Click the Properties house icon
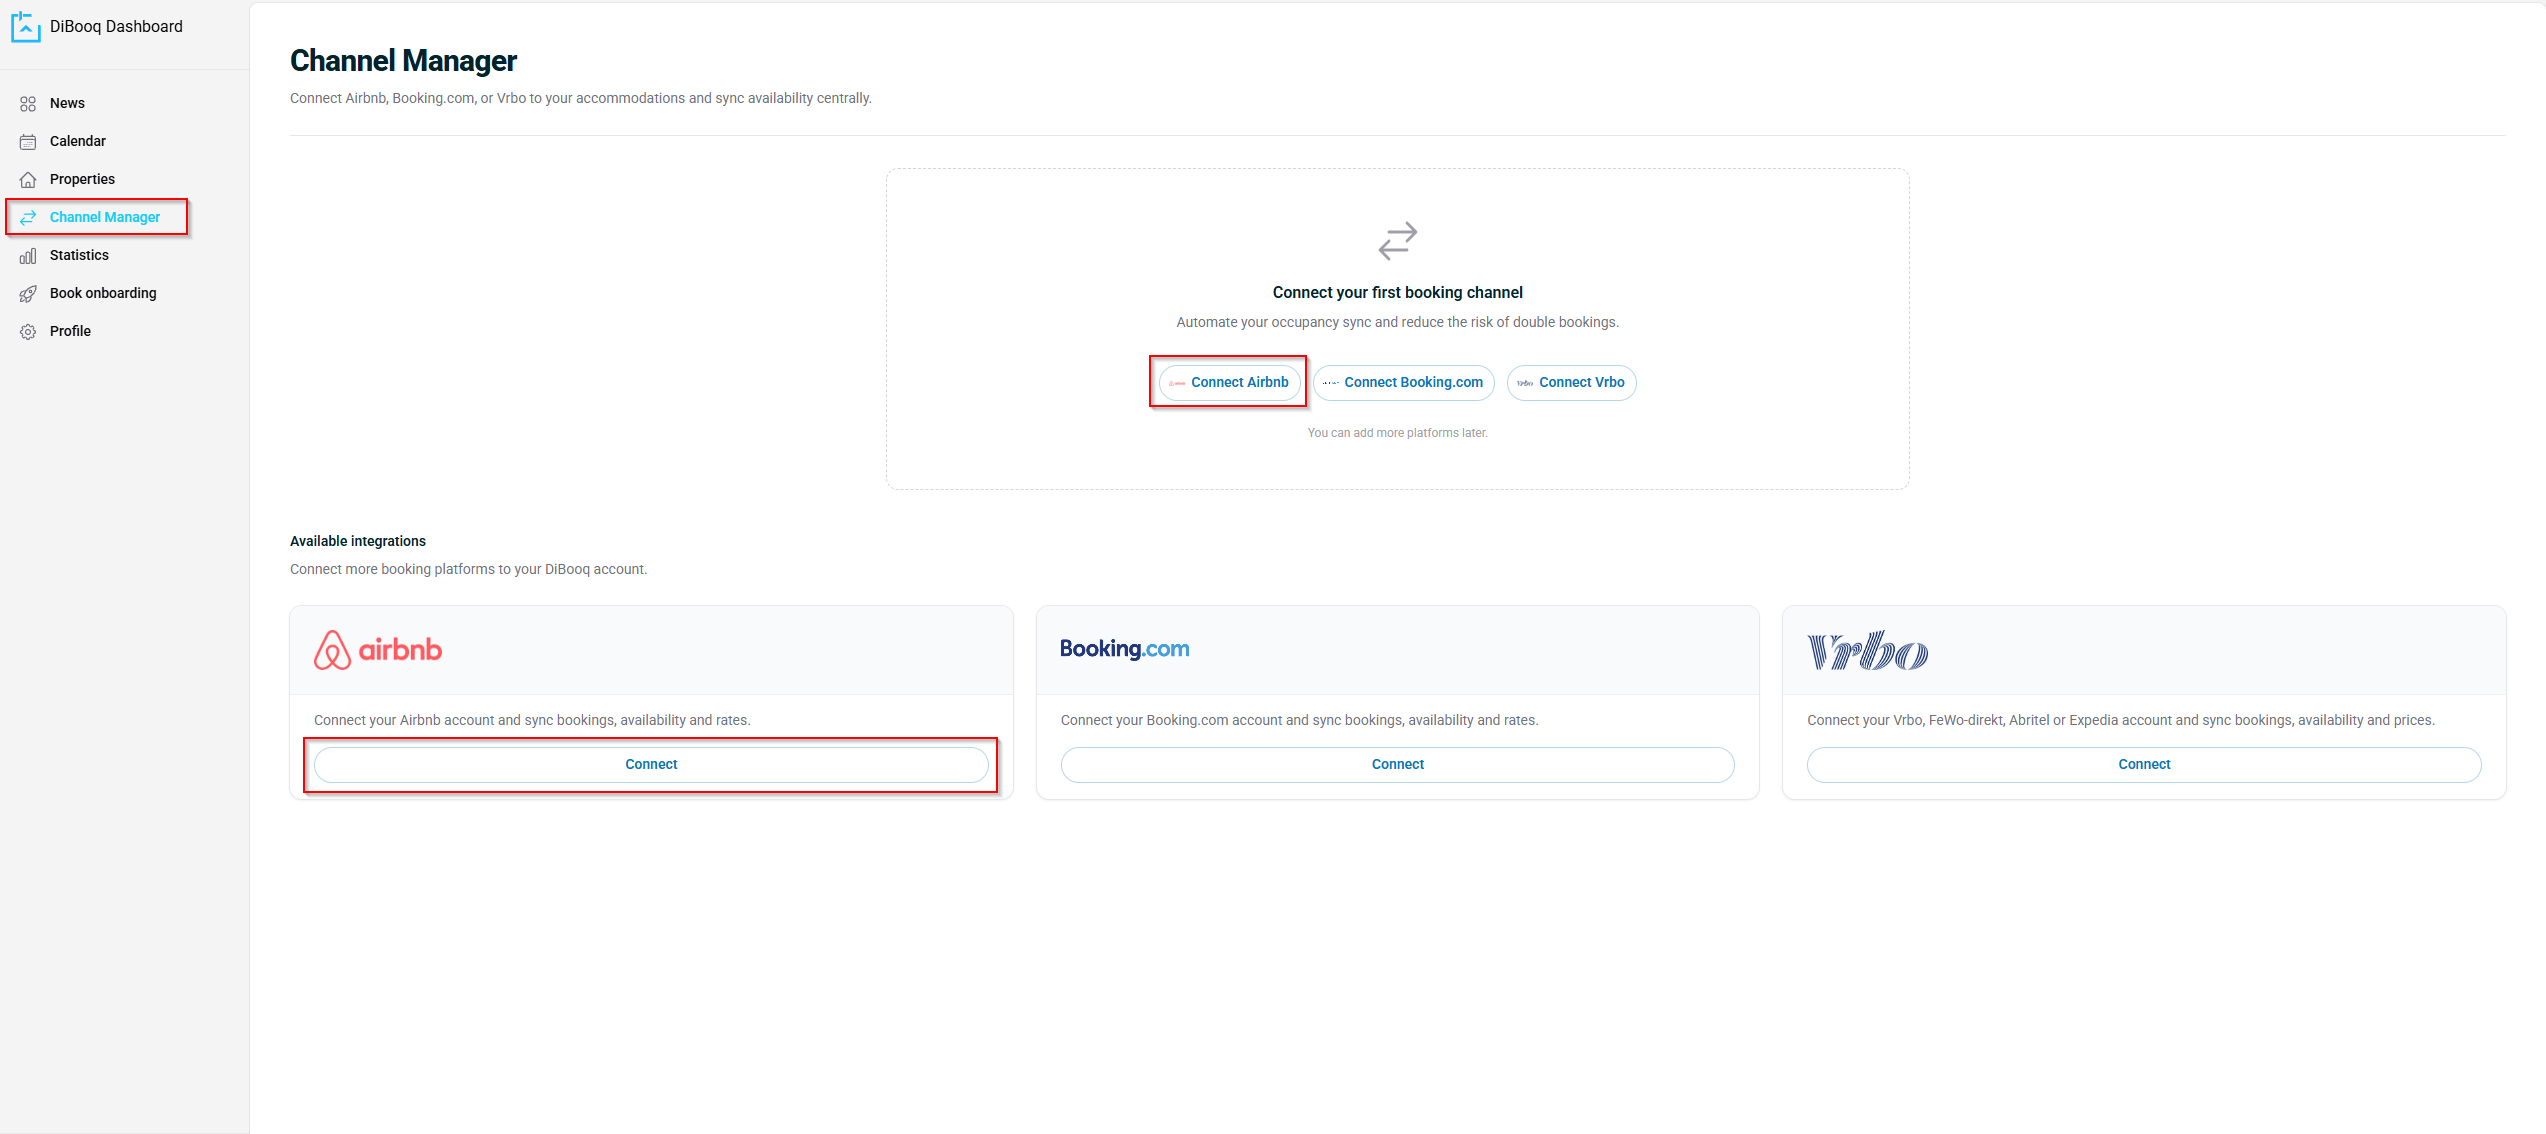2546x1134 pixels. click(x=28, y=180)
